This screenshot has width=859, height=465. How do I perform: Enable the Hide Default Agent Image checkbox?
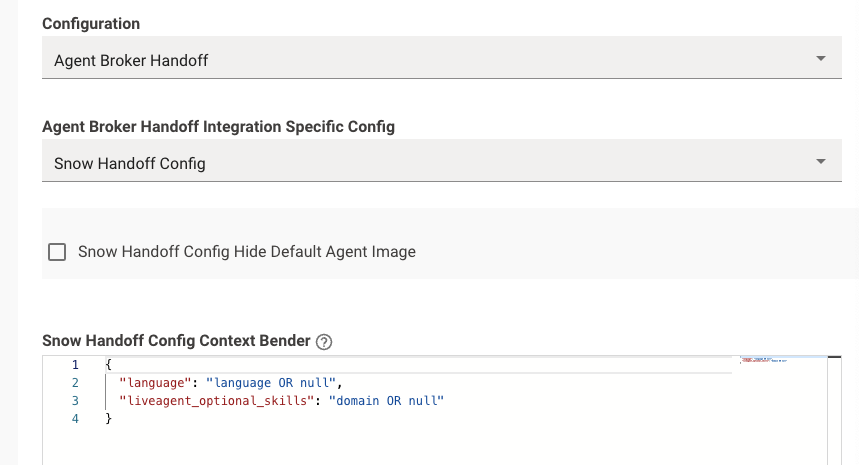pos(57,252)
